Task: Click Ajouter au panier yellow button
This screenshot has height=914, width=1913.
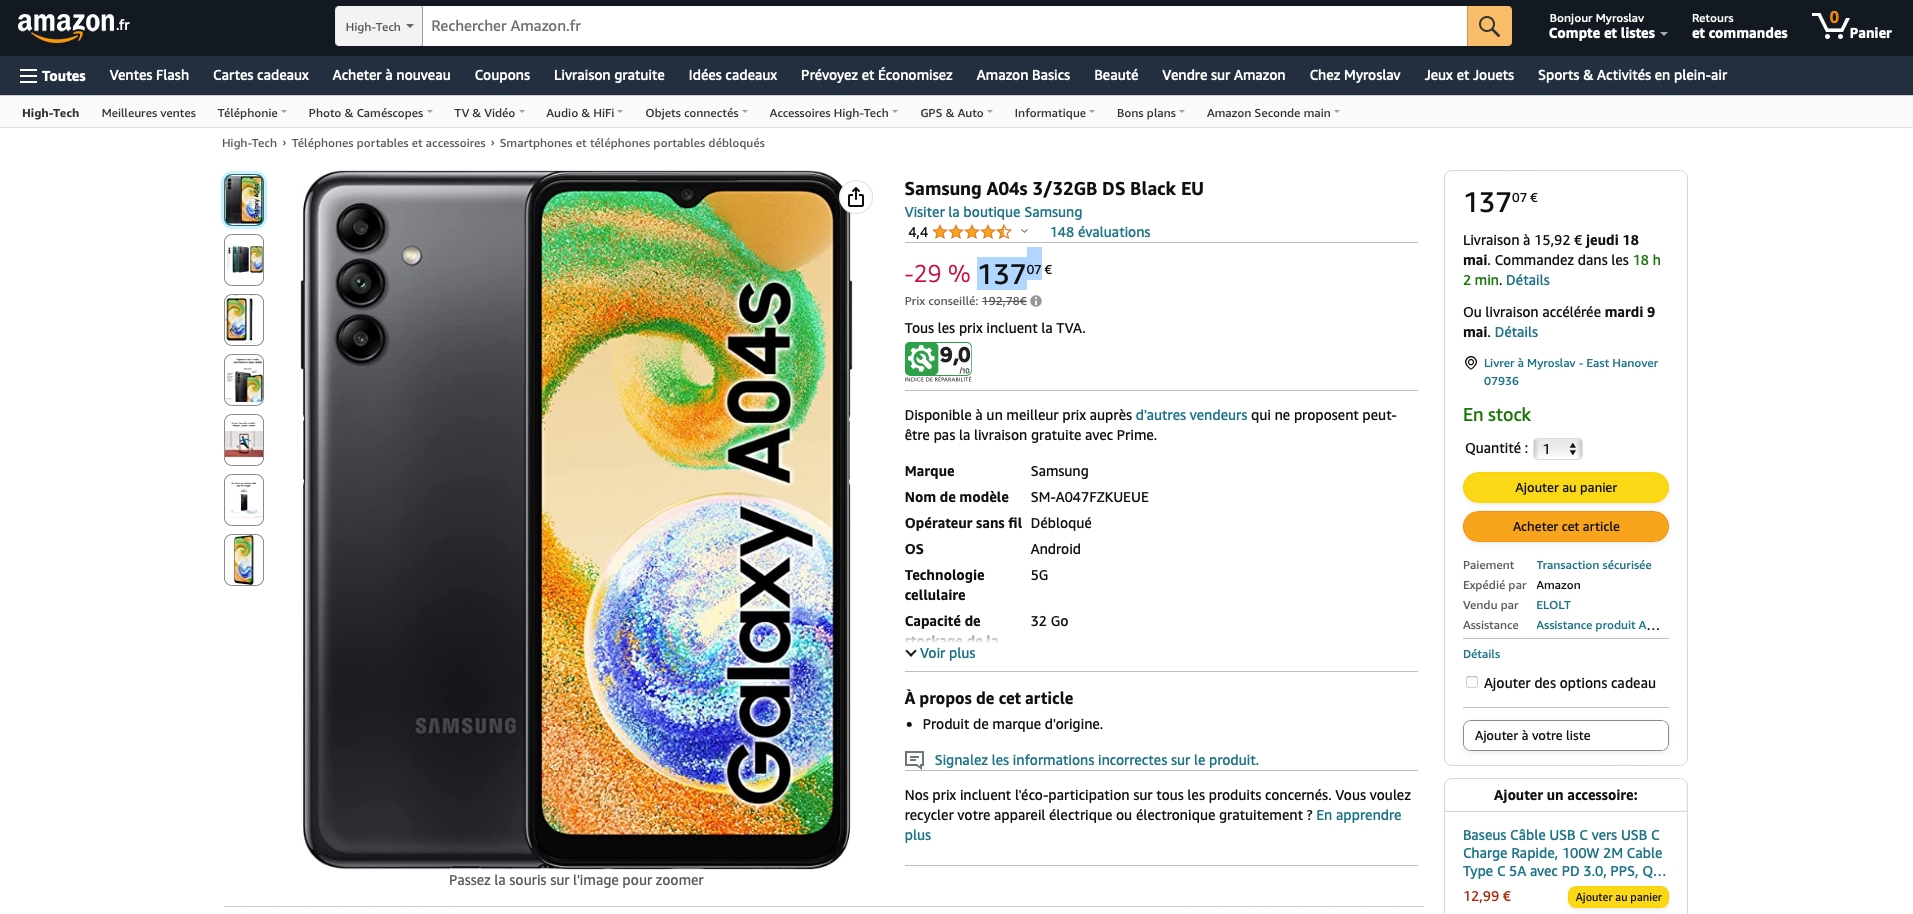Action: pyautogui.click(x=1566, y=488)
